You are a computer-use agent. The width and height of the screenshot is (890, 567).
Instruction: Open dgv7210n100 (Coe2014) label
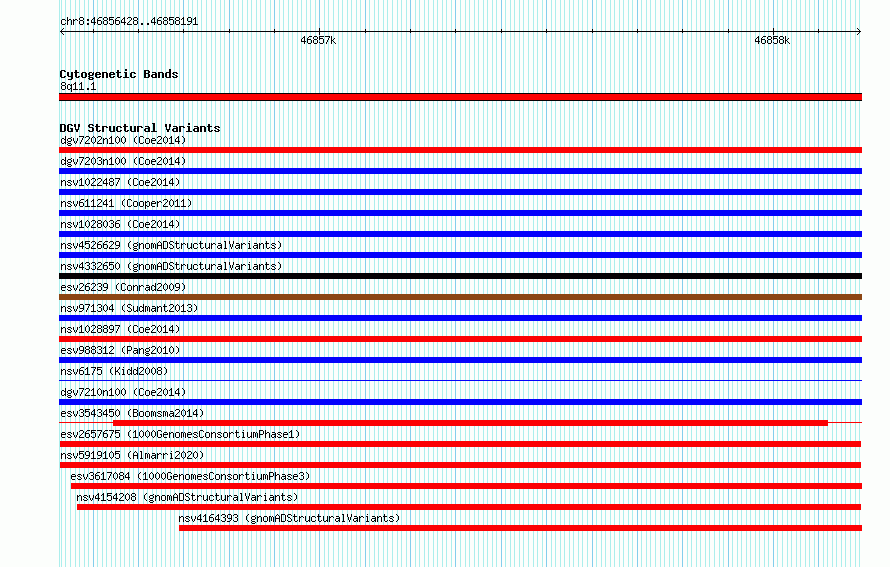tap(123, 392)
